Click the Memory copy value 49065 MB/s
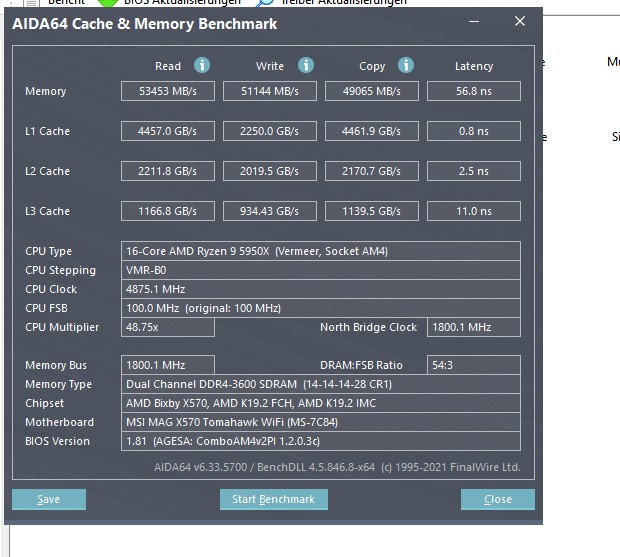Image resolution: width=620 pixels, height=557 pixels. coord(372,91)
